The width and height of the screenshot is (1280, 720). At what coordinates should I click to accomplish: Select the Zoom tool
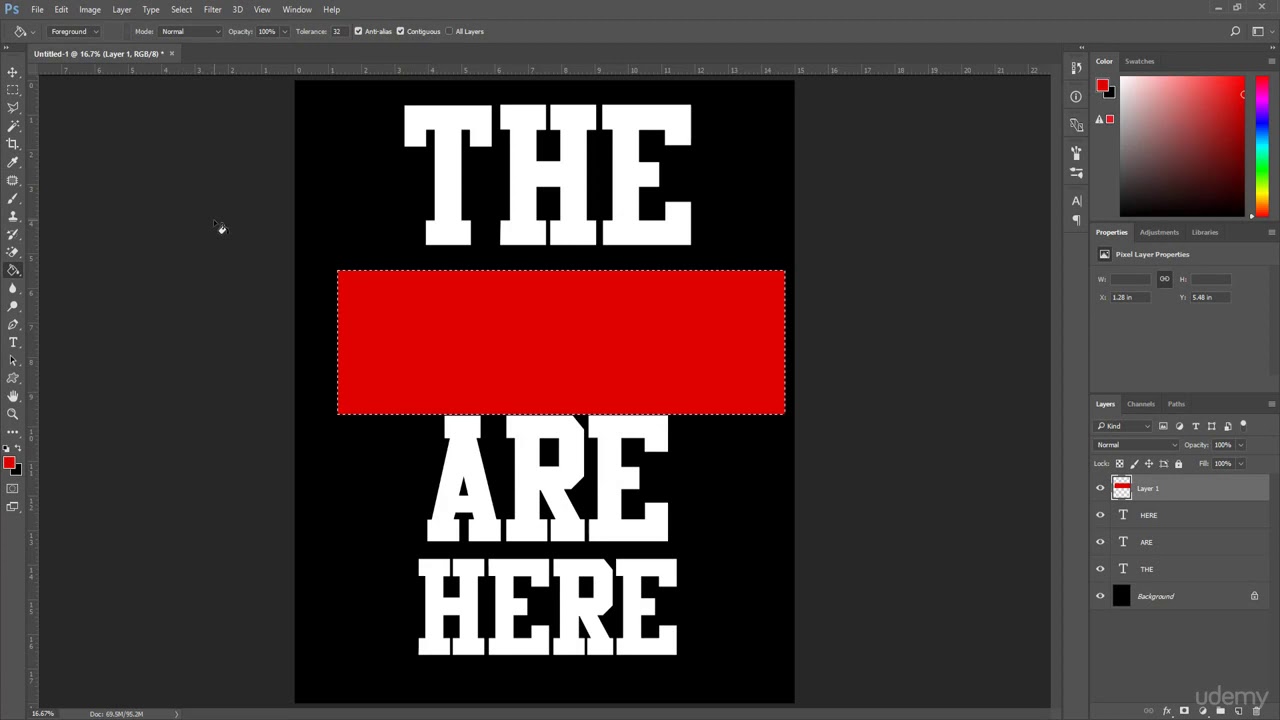(x=13, y=414)
